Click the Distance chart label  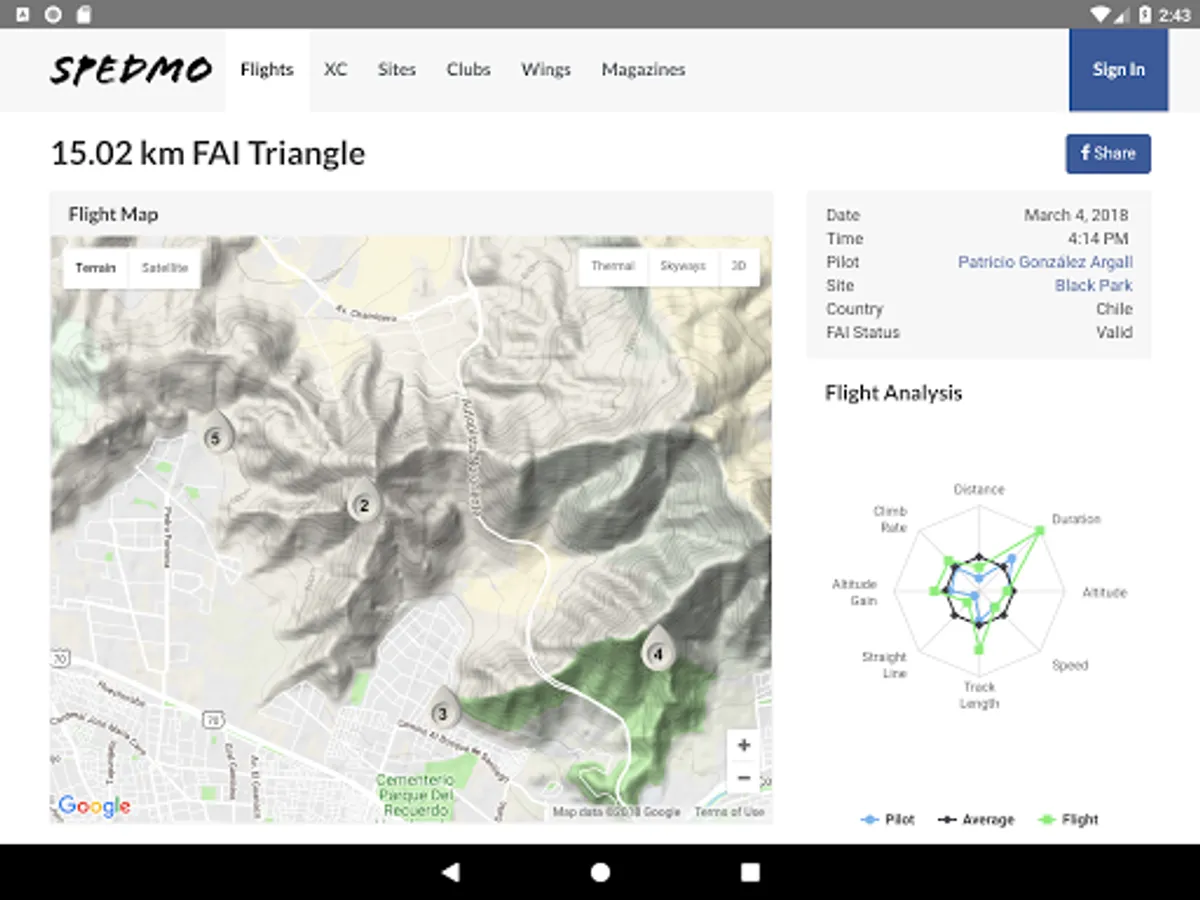[x=979, y=489]
